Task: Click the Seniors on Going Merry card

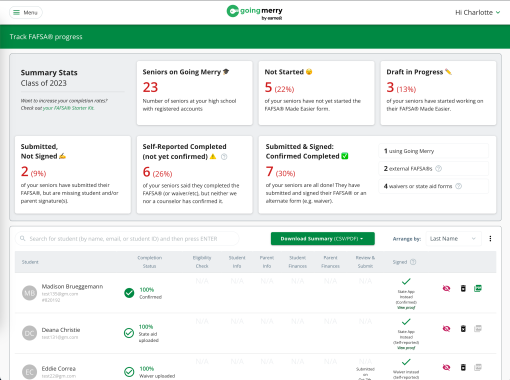Action: point(195,93)
